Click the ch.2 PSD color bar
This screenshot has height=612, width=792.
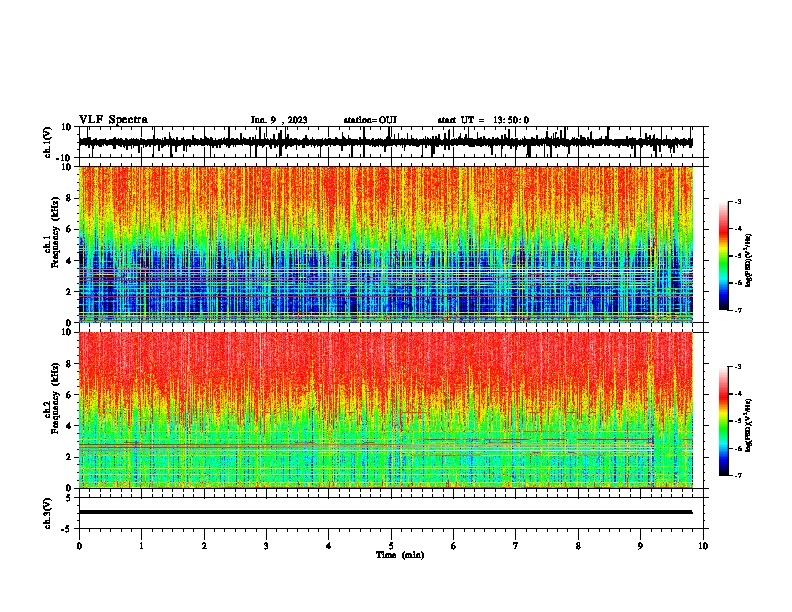click(723, 421)
